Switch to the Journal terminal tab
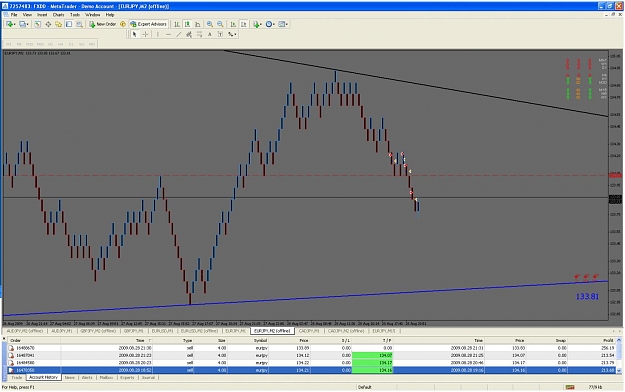Screen dimensions: 625x392 (148, 377)
